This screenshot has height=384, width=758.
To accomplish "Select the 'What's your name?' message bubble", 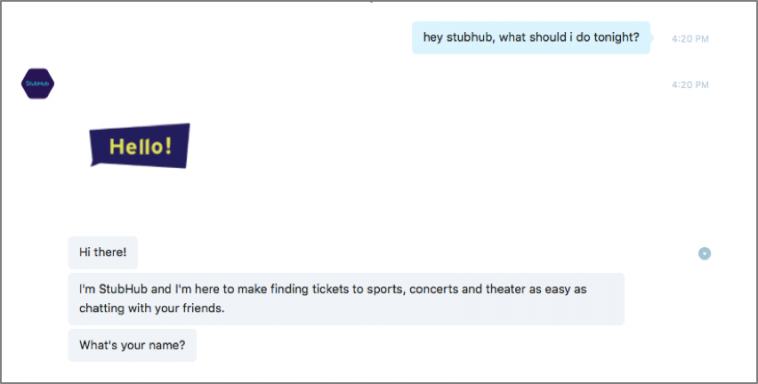I will pyautogui.click(x=132, y=345).
